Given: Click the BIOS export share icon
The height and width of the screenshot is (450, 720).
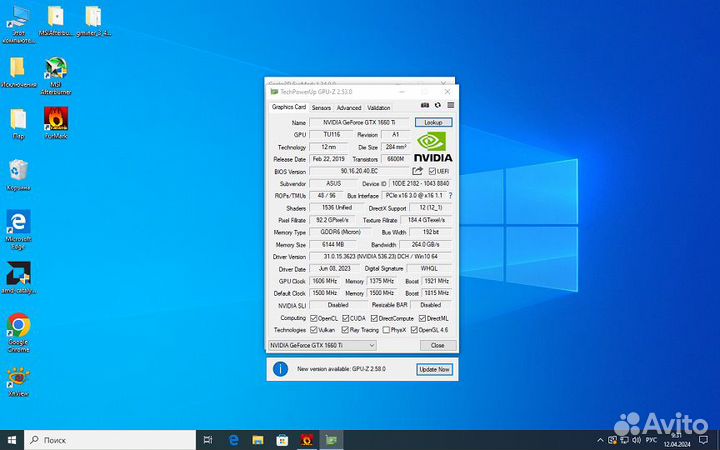Looking at the screenshot, I should point(417,171).
